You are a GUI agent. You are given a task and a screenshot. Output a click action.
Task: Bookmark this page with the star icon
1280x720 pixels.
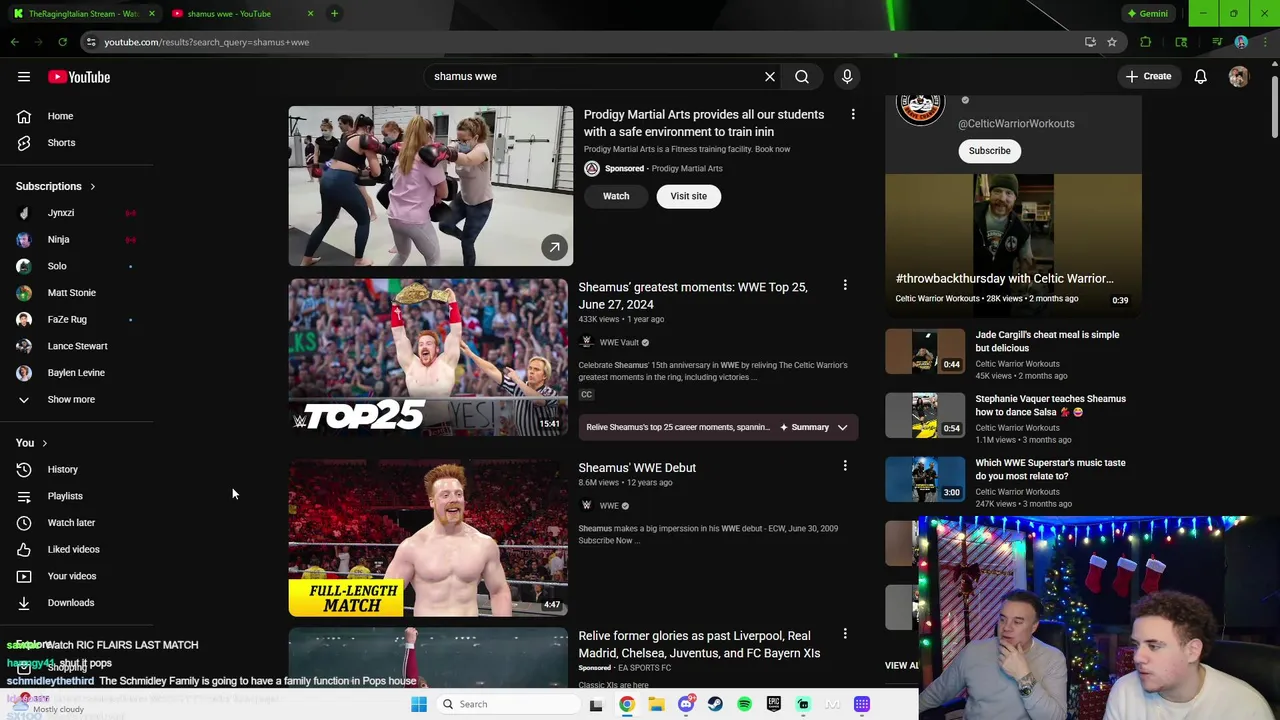1112,42
